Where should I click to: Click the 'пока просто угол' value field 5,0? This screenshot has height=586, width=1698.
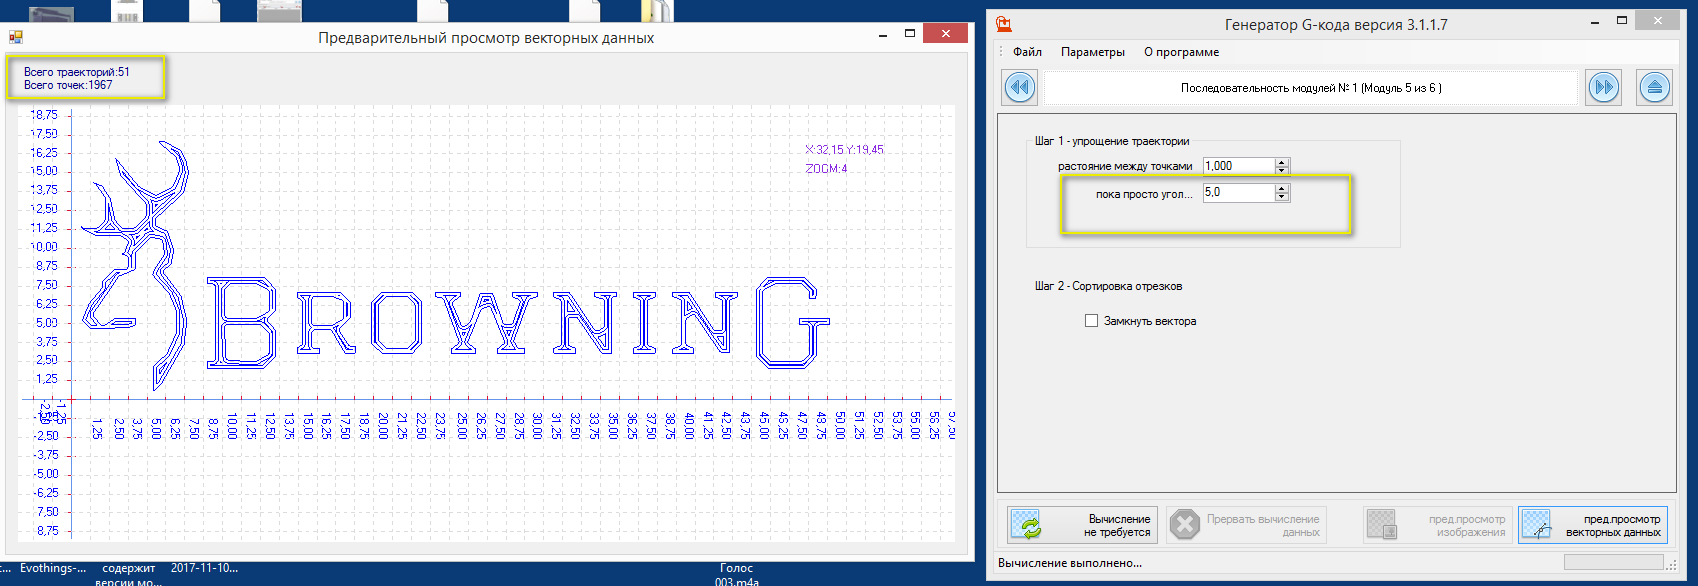pyautogui.click(x=1239, y=192)
